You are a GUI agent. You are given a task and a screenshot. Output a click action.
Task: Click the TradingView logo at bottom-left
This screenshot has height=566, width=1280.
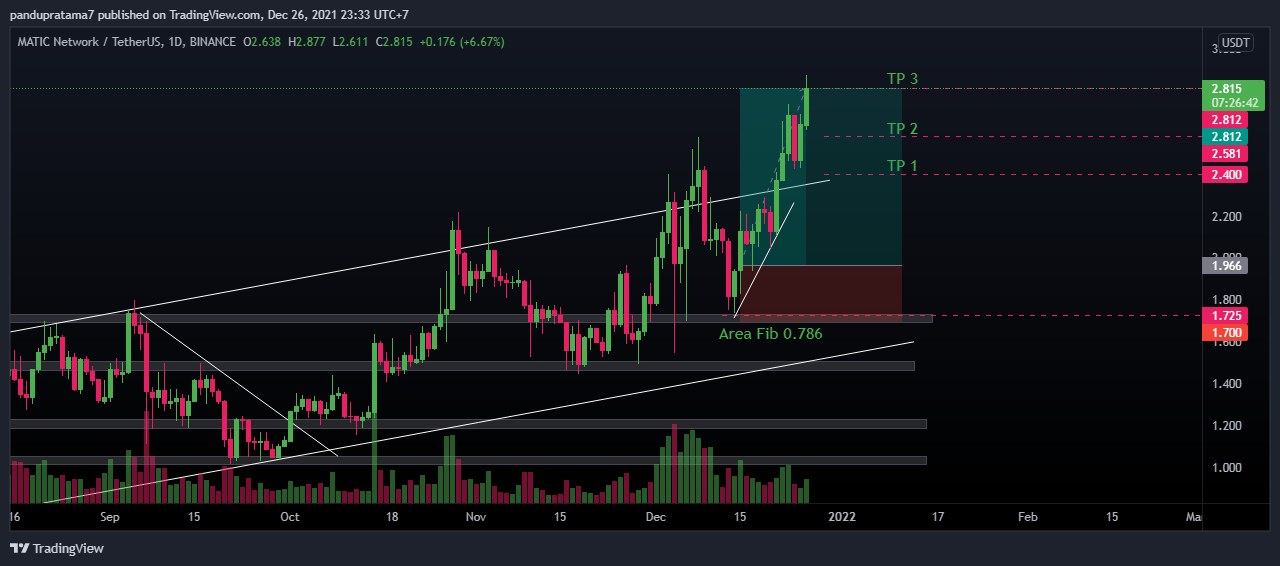[x=56, y=548]
